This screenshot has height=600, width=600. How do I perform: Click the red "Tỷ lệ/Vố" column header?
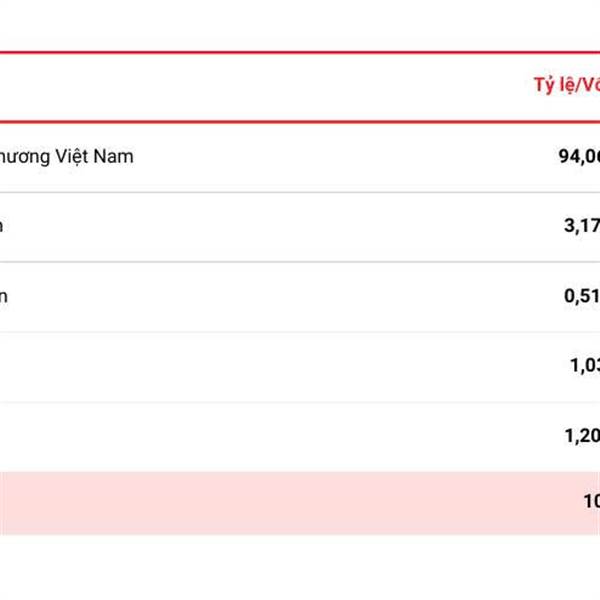[x=567, y=85]
